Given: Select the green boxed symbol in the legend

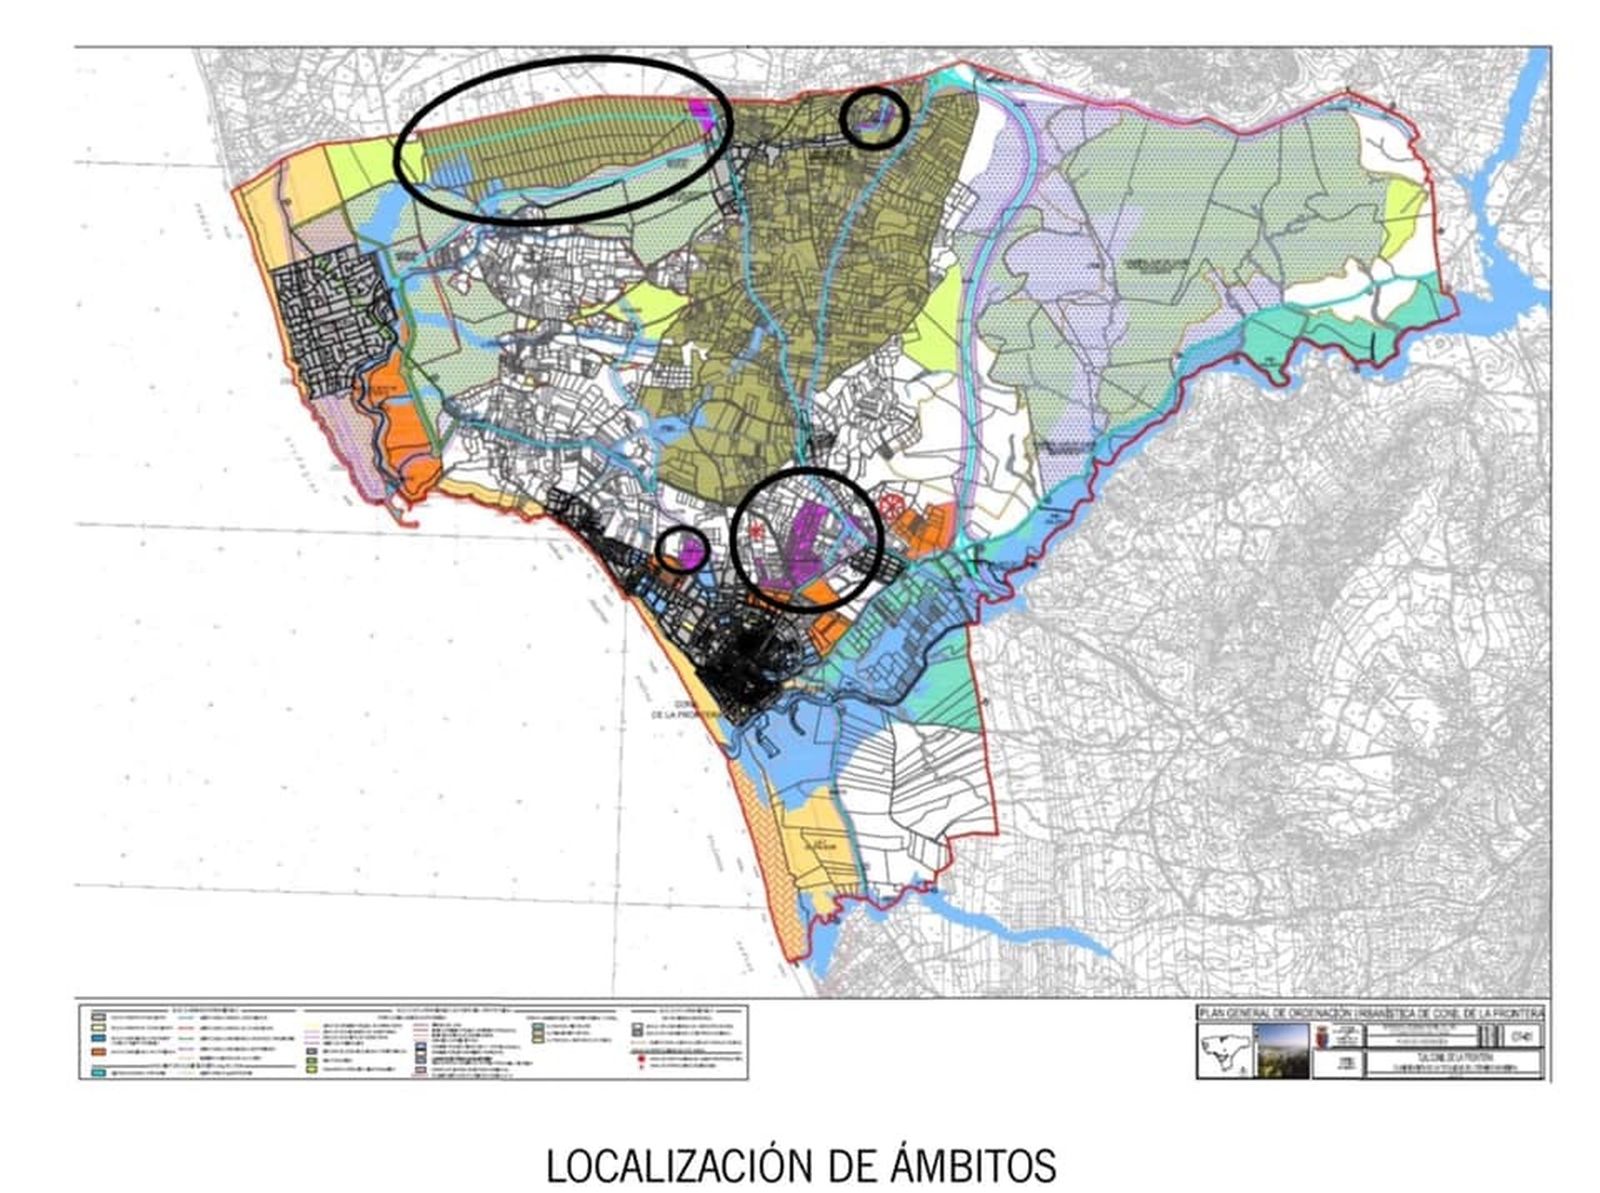Looking at the screenshot, I should click(311, 1058).
